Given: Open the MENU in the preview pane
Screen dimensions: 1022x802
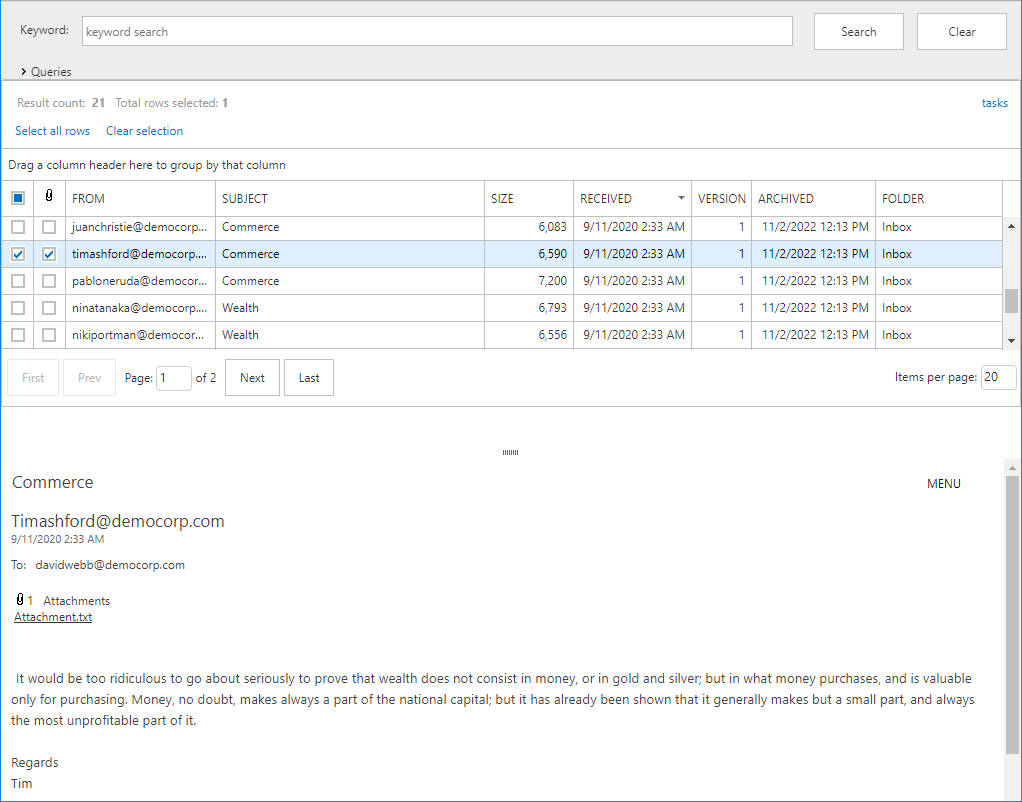Looking at the screenshot, I should coord(943,484).
